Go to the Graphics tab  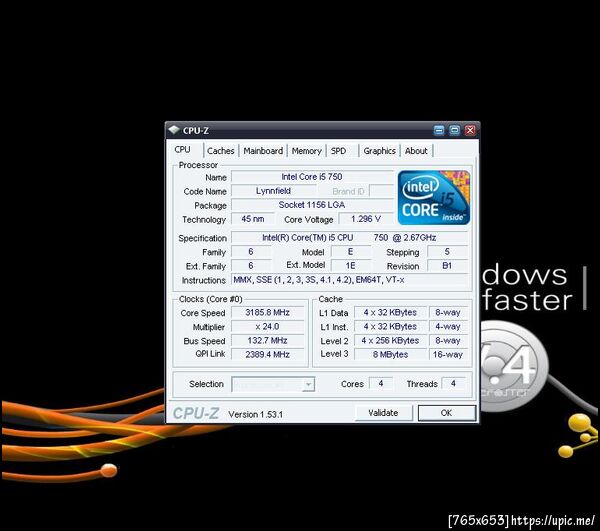click(379, 151)
